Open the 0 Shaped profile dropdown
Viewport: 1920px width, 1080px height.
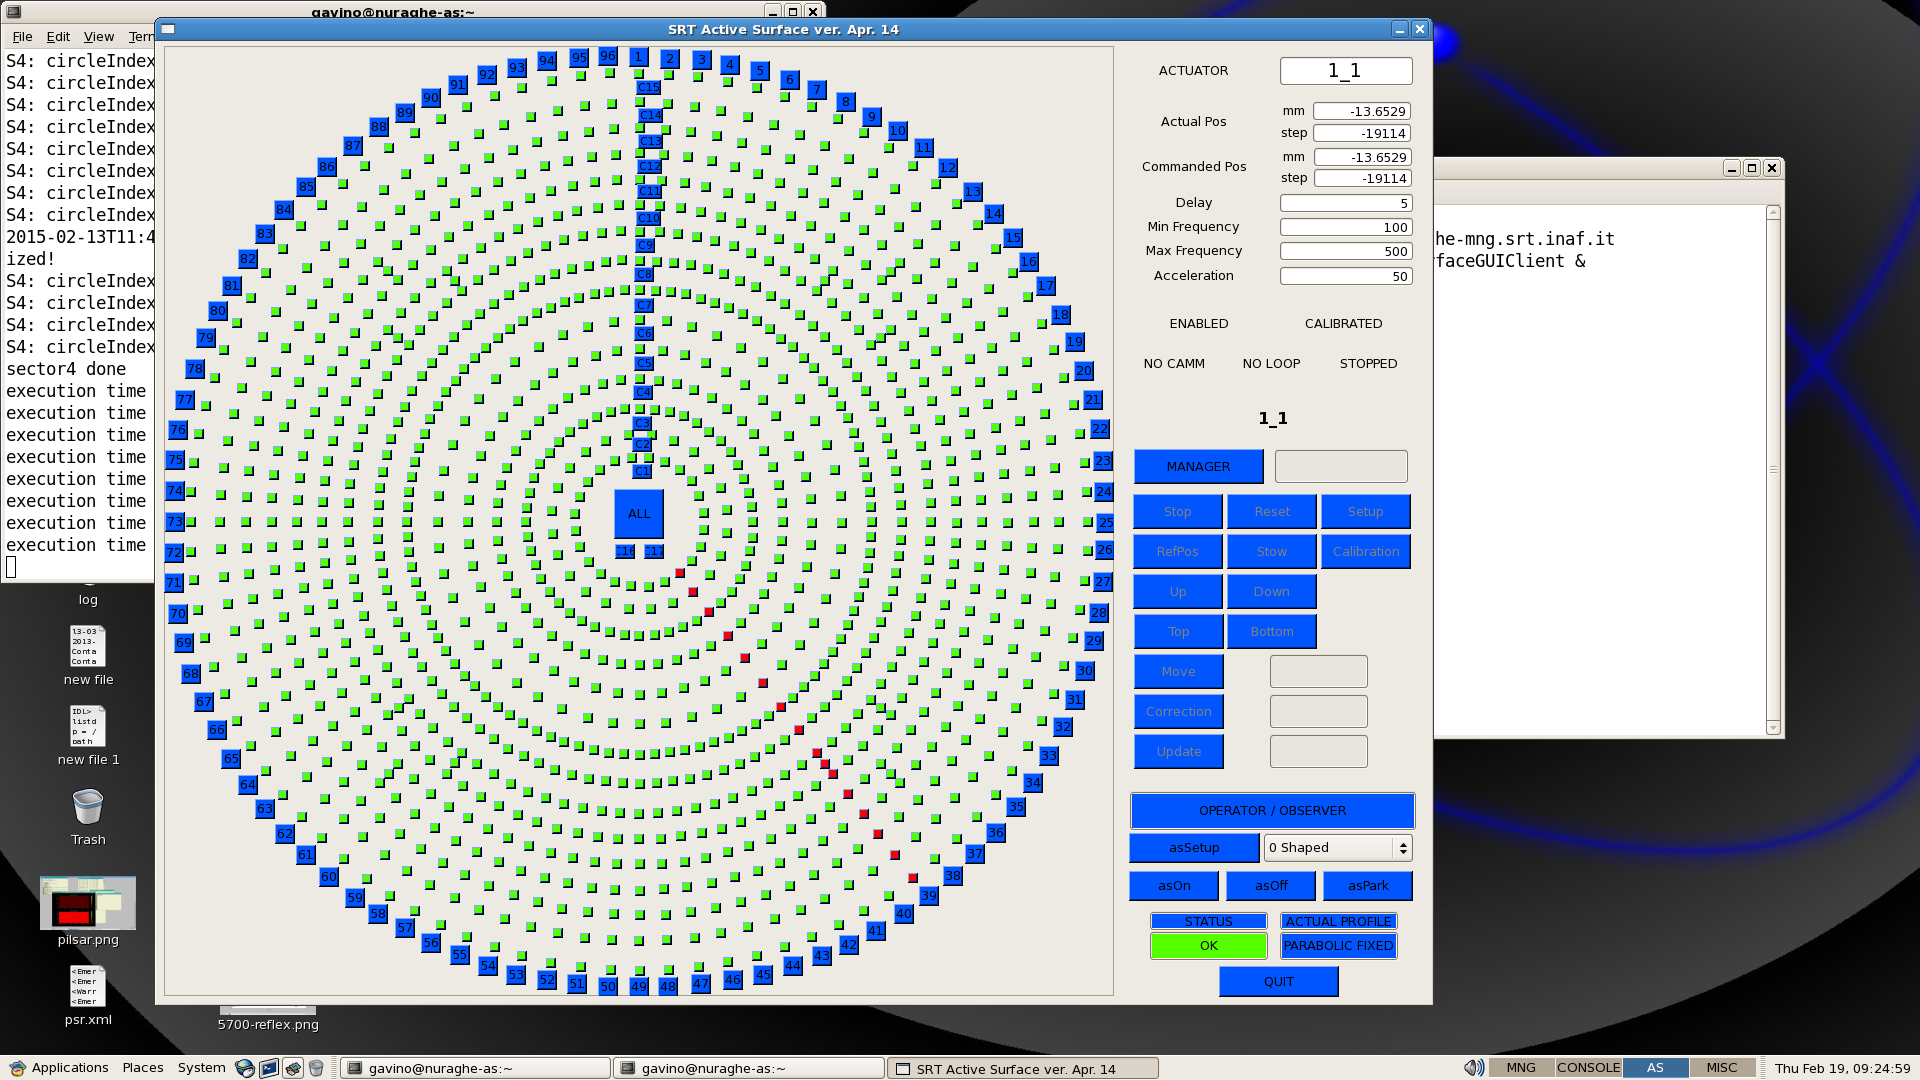click(1338, 847)
